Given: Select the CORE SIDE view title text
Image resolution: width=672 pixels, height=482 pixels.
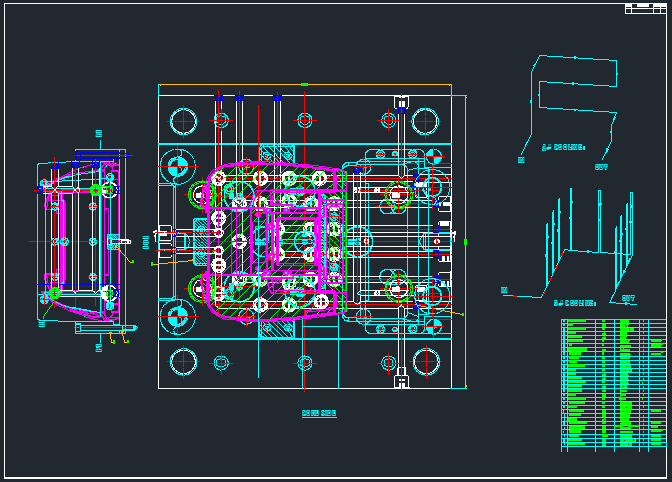Looking at the screenshot, I should coord(319,413).
